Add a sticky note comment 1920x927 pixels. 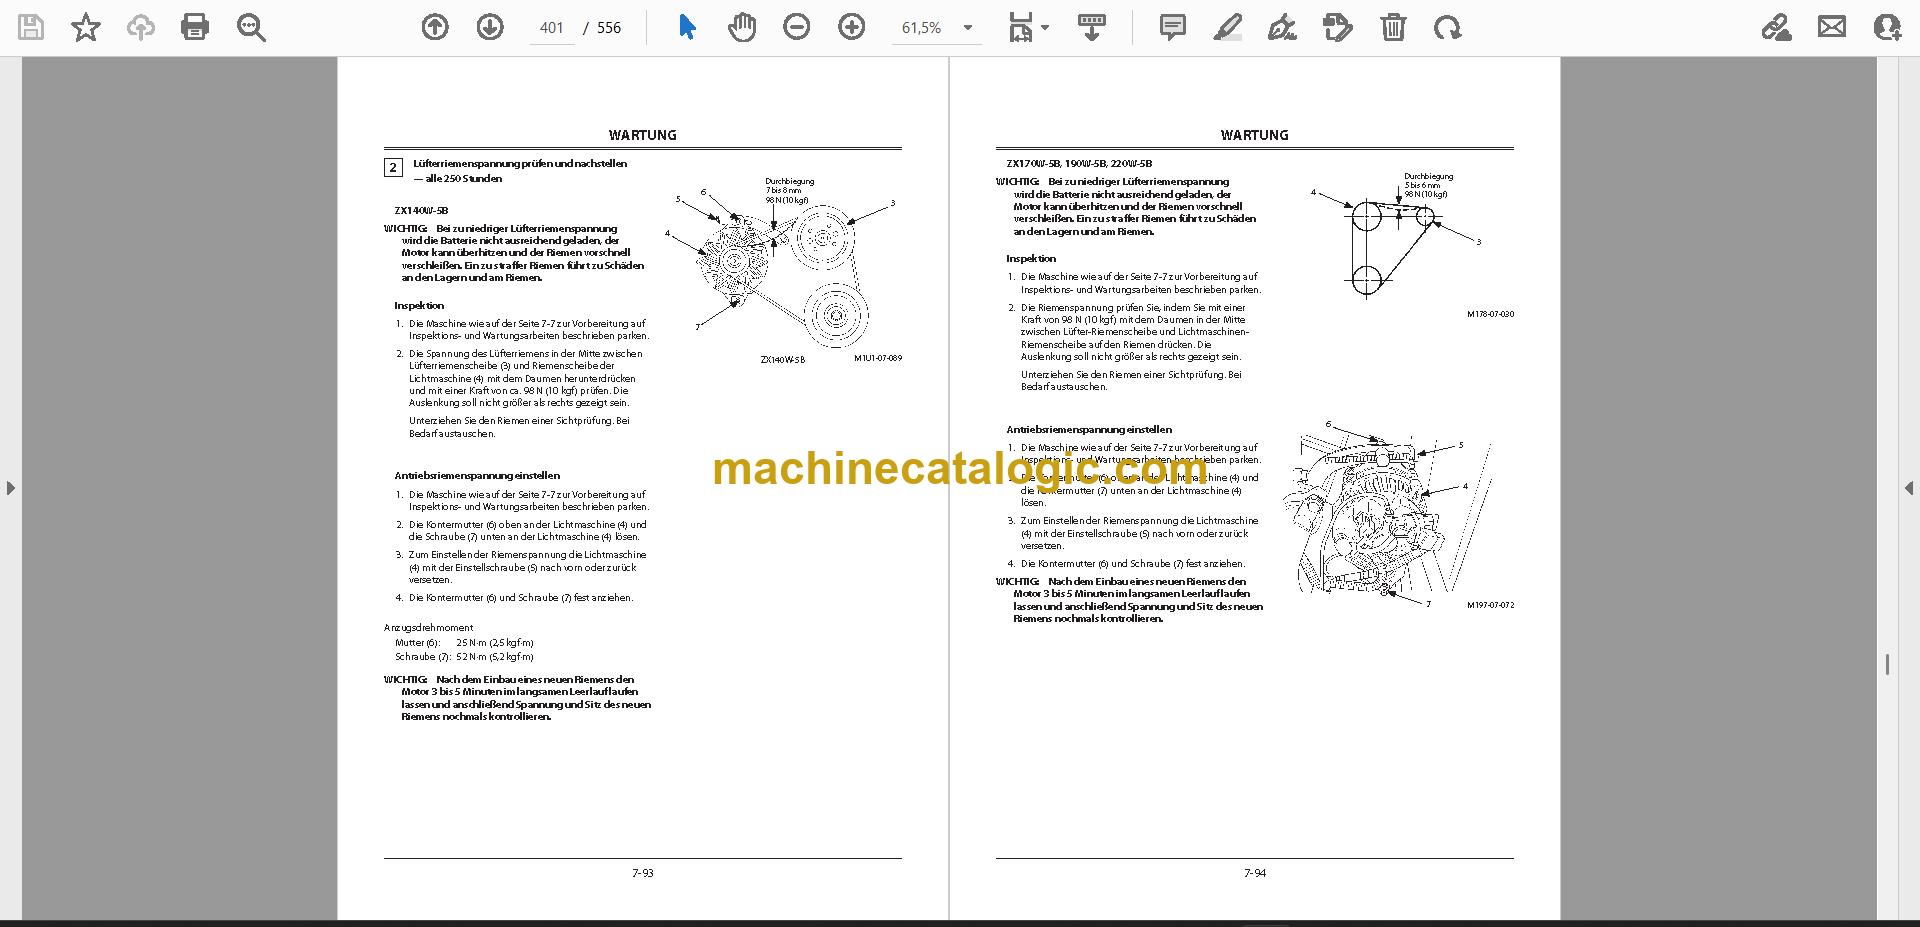coord(1173,27)
